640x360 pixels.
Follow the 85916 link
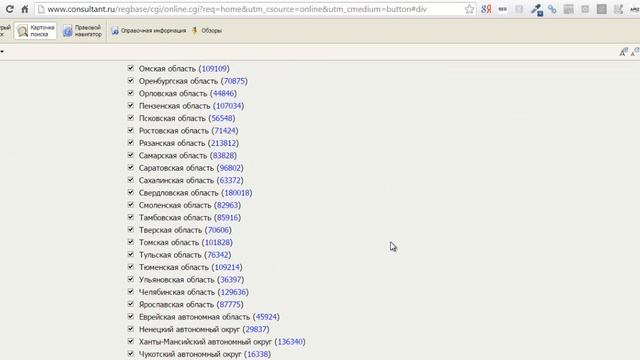227,218
